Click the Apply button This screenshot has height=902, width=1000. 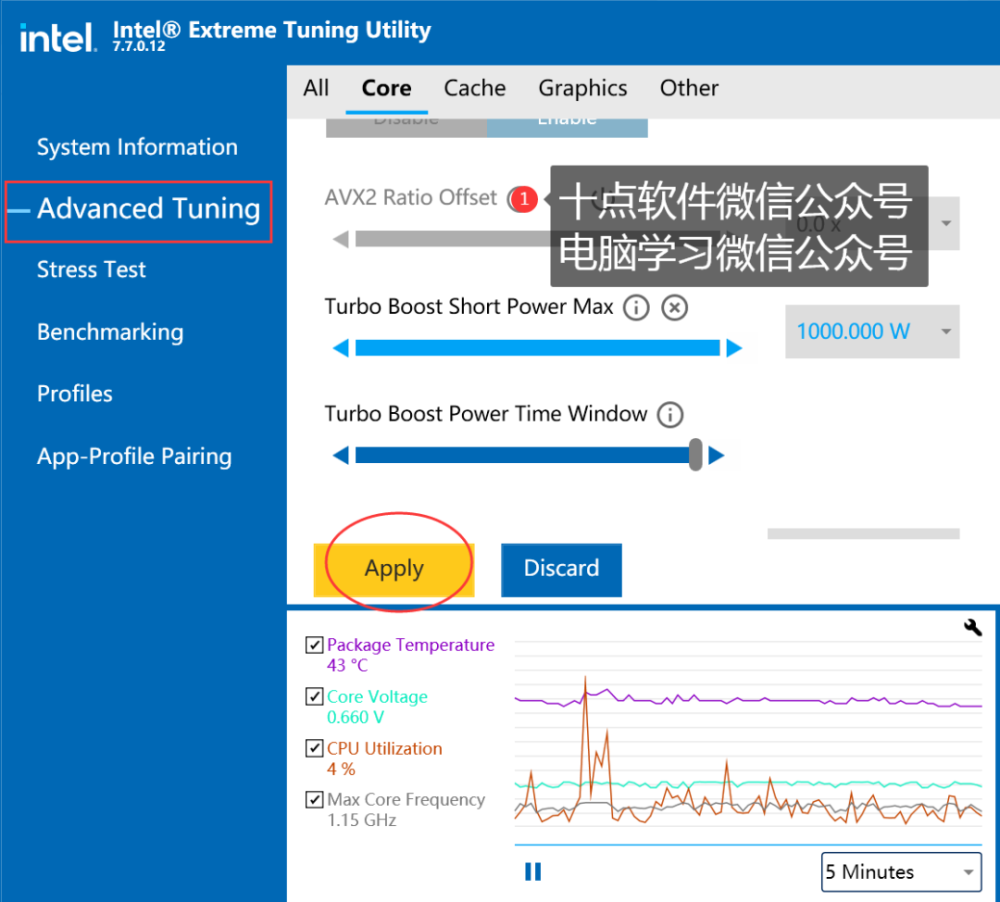pos(394,570)
